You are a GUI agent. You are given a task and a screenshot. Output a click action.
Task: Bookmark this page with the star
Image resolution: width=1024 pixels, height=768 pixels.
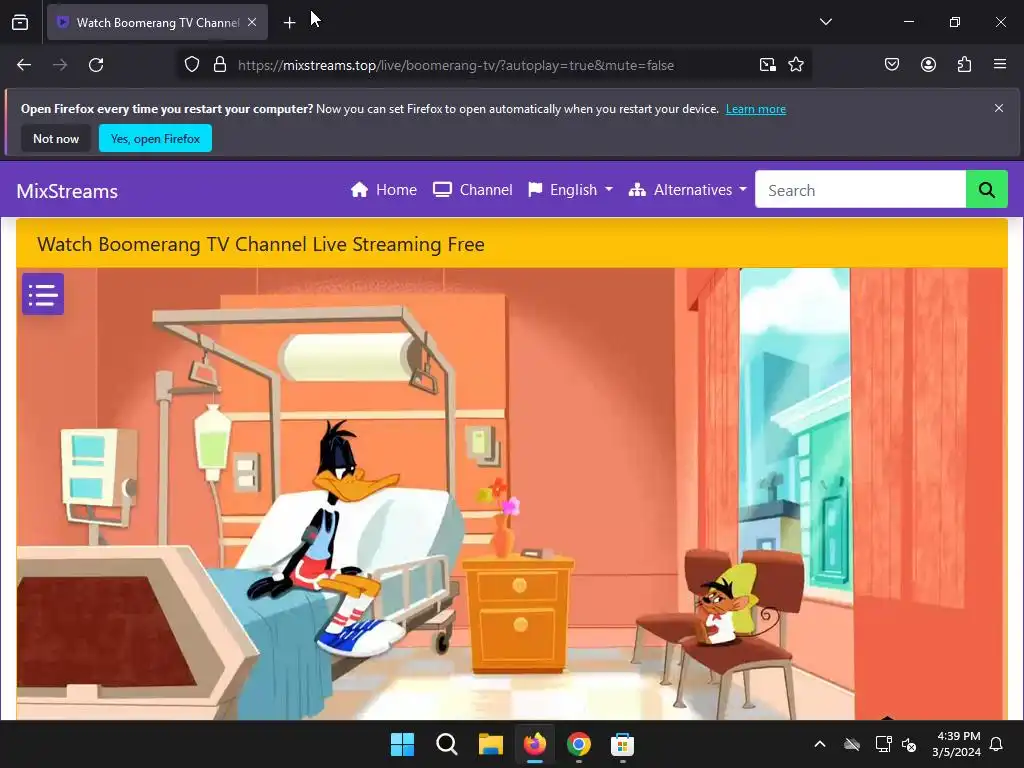coord(795,65)
